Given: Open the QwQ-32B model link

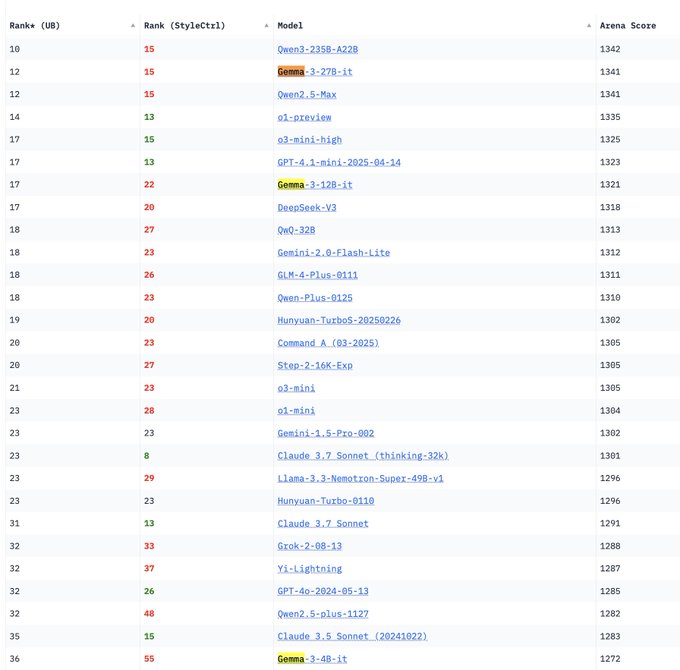Looking at the screenshot, I should tap(296, 230).
